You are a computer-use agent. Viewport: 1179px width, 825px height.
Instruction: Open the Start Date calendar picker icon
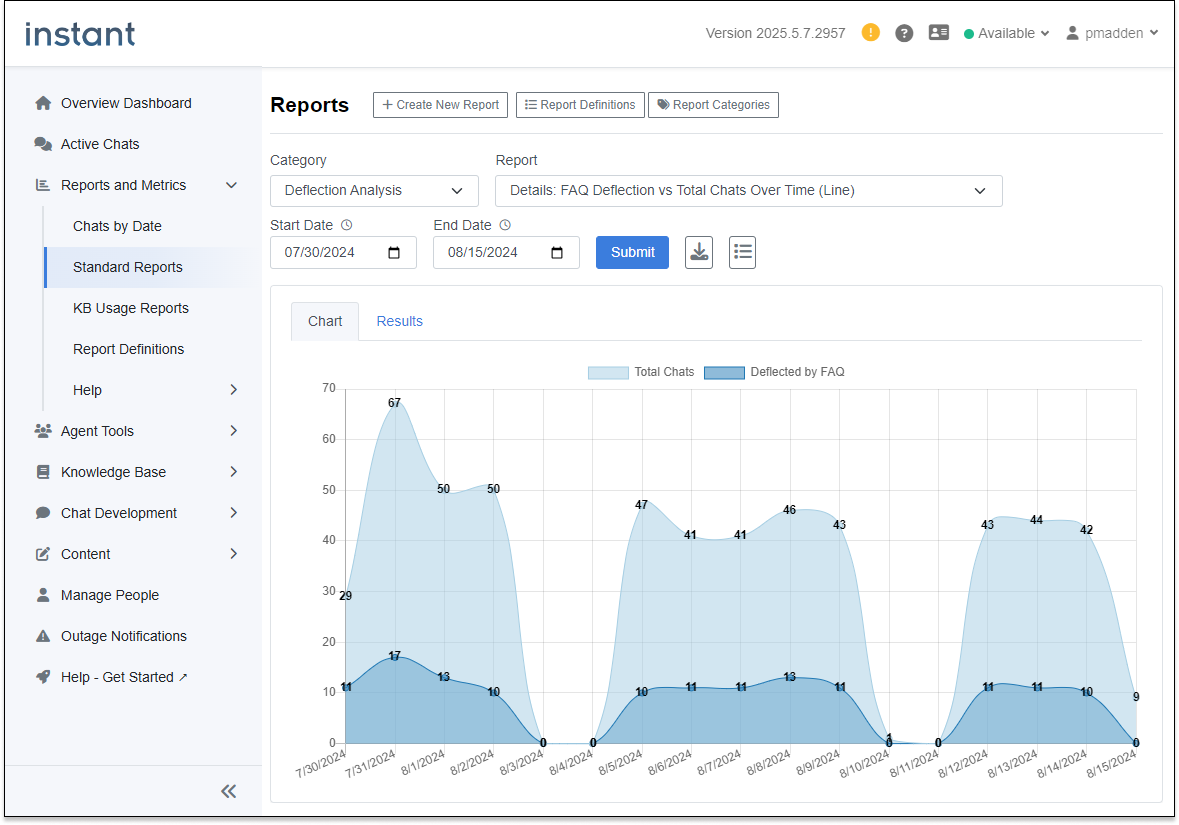394,253
